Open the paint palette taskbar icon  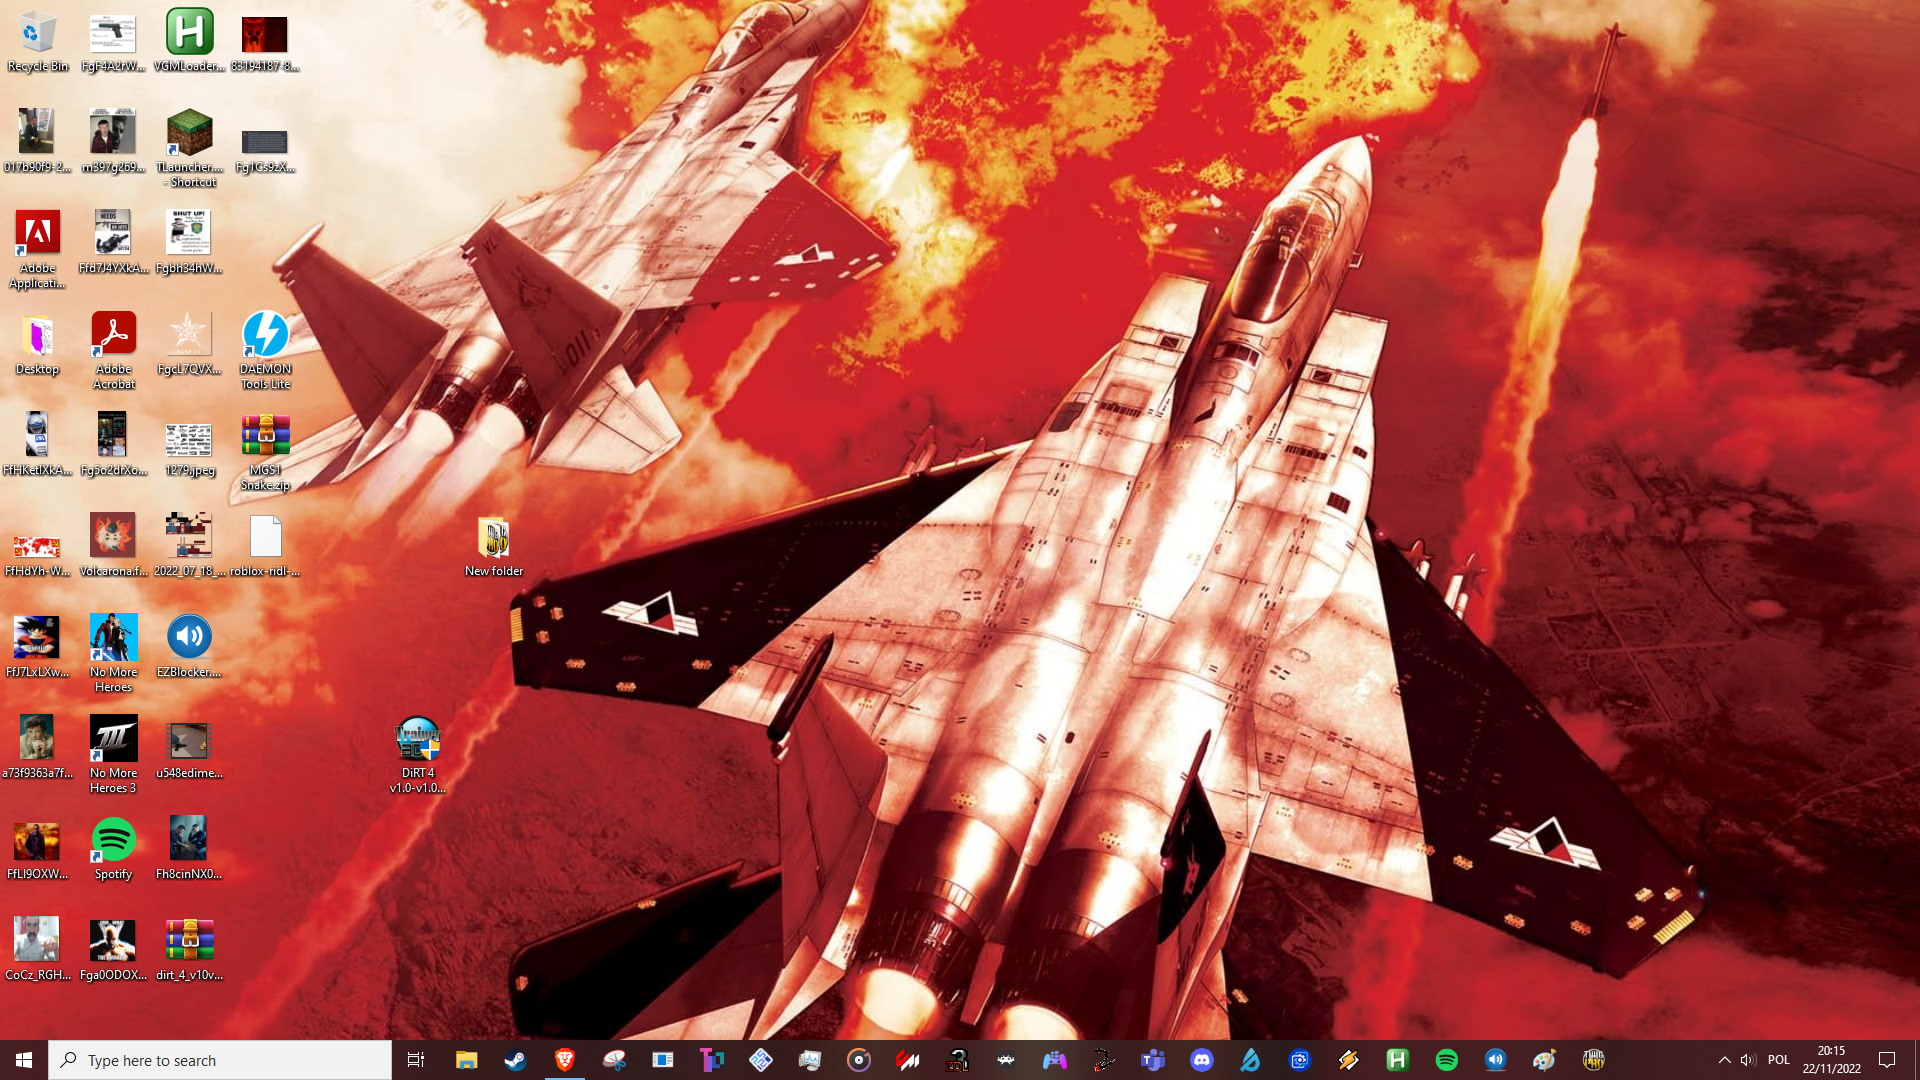tap(1544, 1060)
